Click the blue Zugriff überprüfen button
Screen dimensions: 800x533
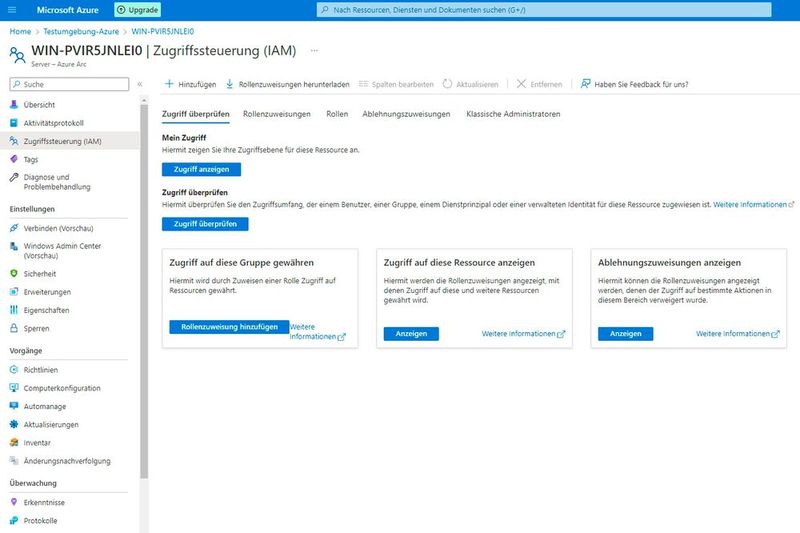205,224
